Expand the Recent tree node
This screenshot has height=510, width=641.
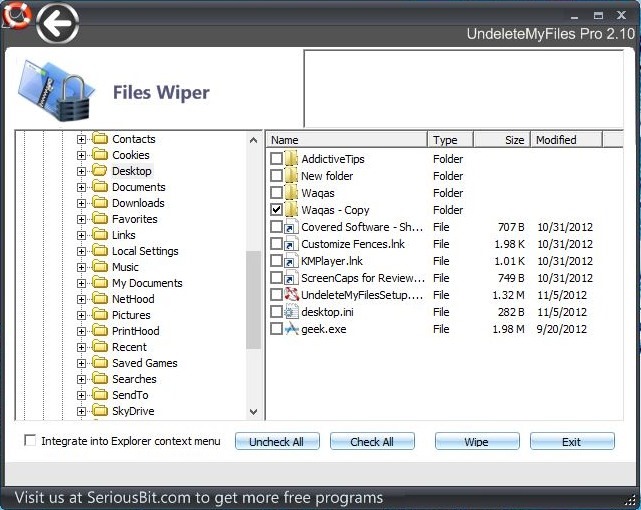pos(81,347)
